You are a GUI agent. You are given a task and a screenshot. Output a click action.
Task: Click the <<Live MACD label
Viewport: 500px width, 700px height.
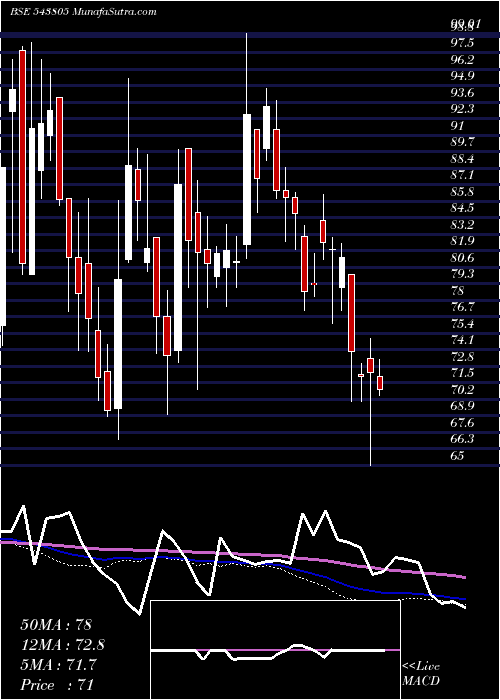[x=421, y=674]
